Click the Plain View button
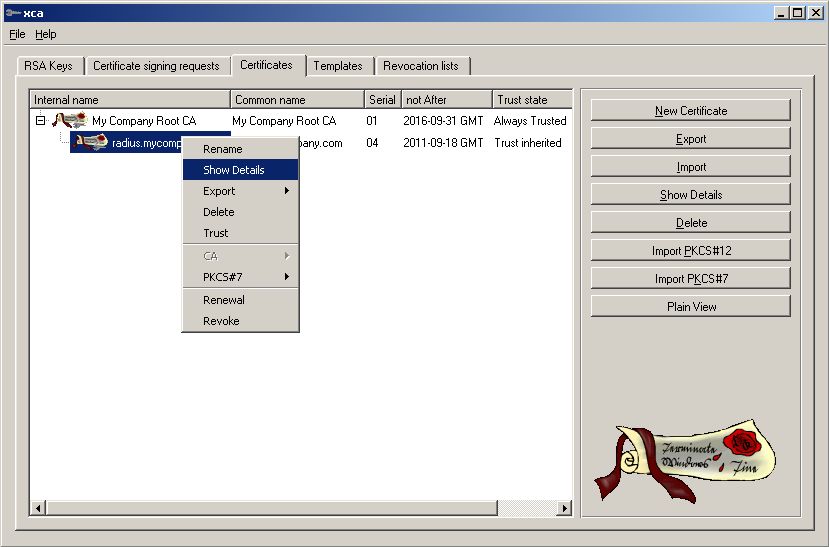829x547 pixels. (691, 307)
